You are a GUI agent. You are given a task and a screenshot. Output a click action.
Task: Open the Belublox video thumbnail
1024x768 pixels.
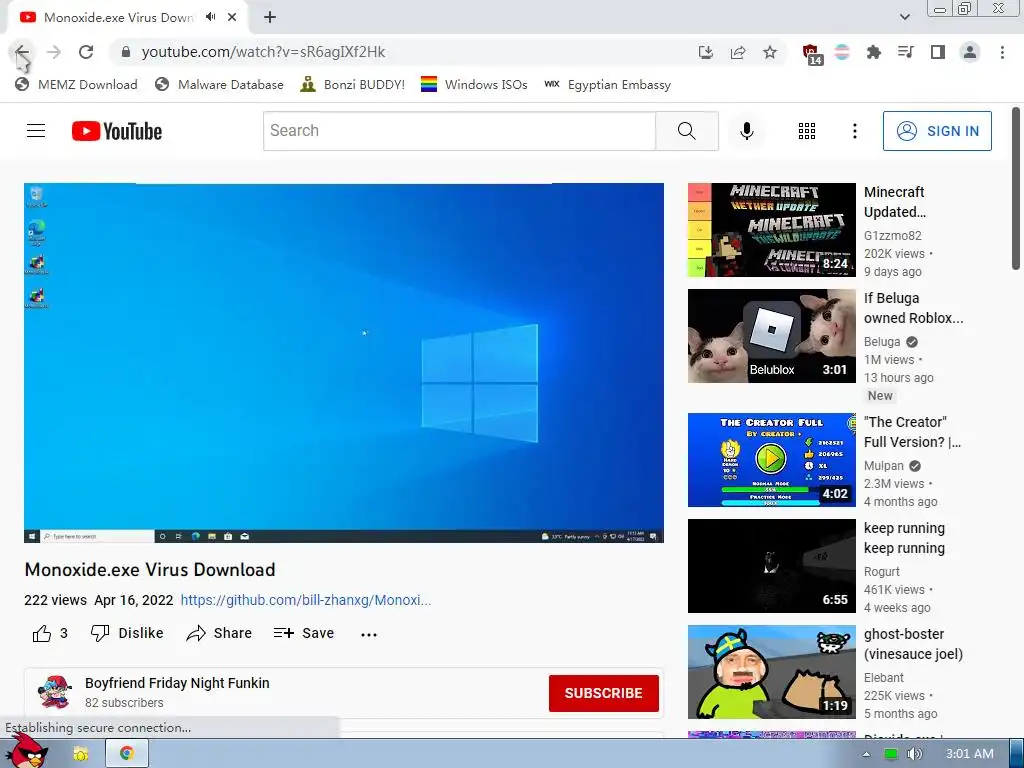click(771, 336)
